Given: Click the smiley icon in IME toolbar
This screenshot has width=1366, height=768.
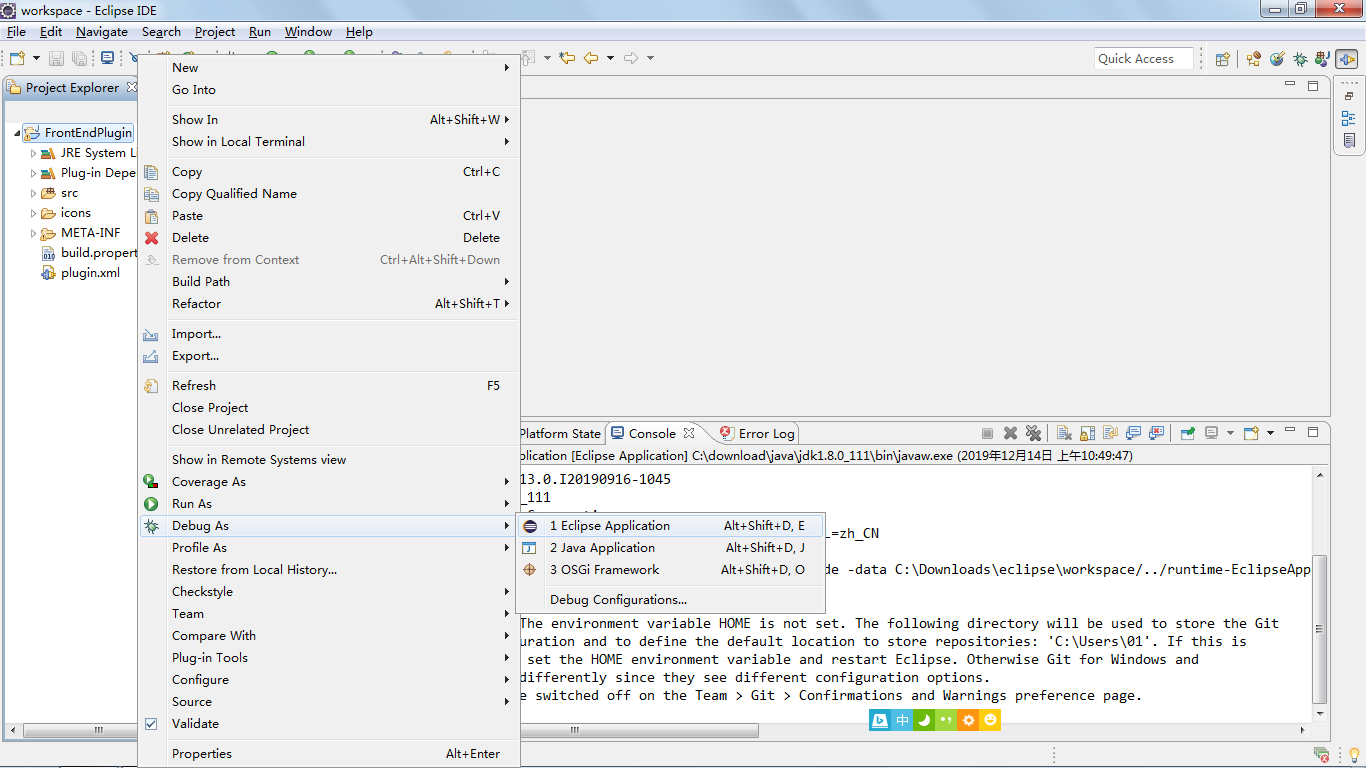Looking at the screenshot, I should 990,720.
